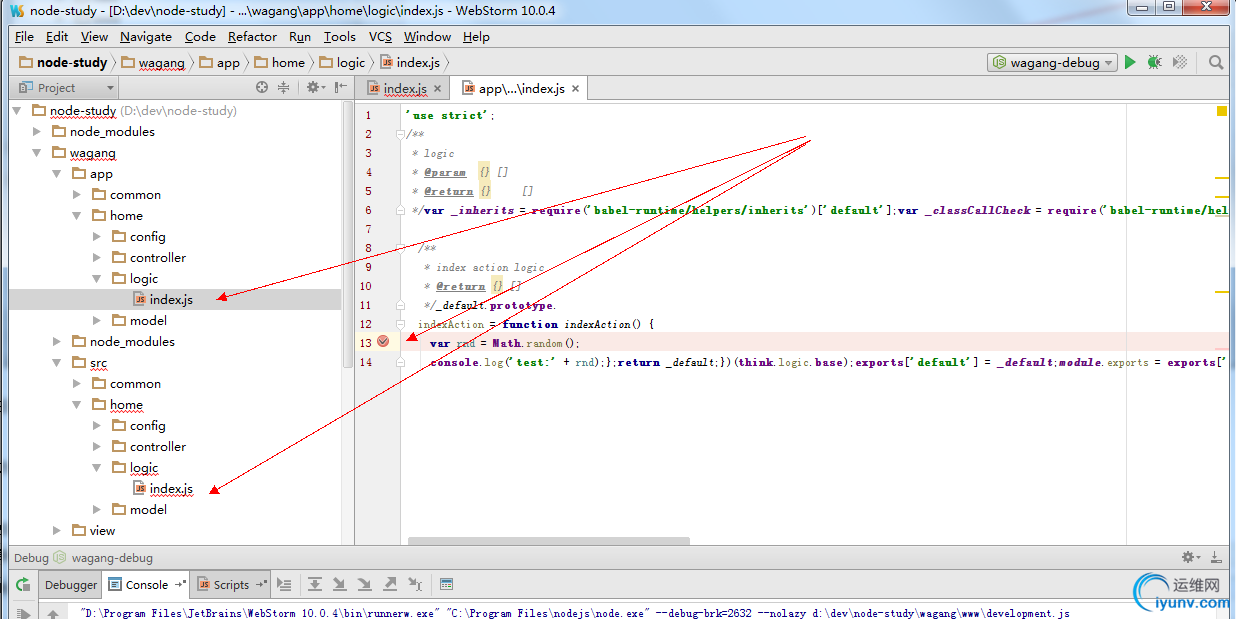Collapse the wagang folder

tap(38, 153)
